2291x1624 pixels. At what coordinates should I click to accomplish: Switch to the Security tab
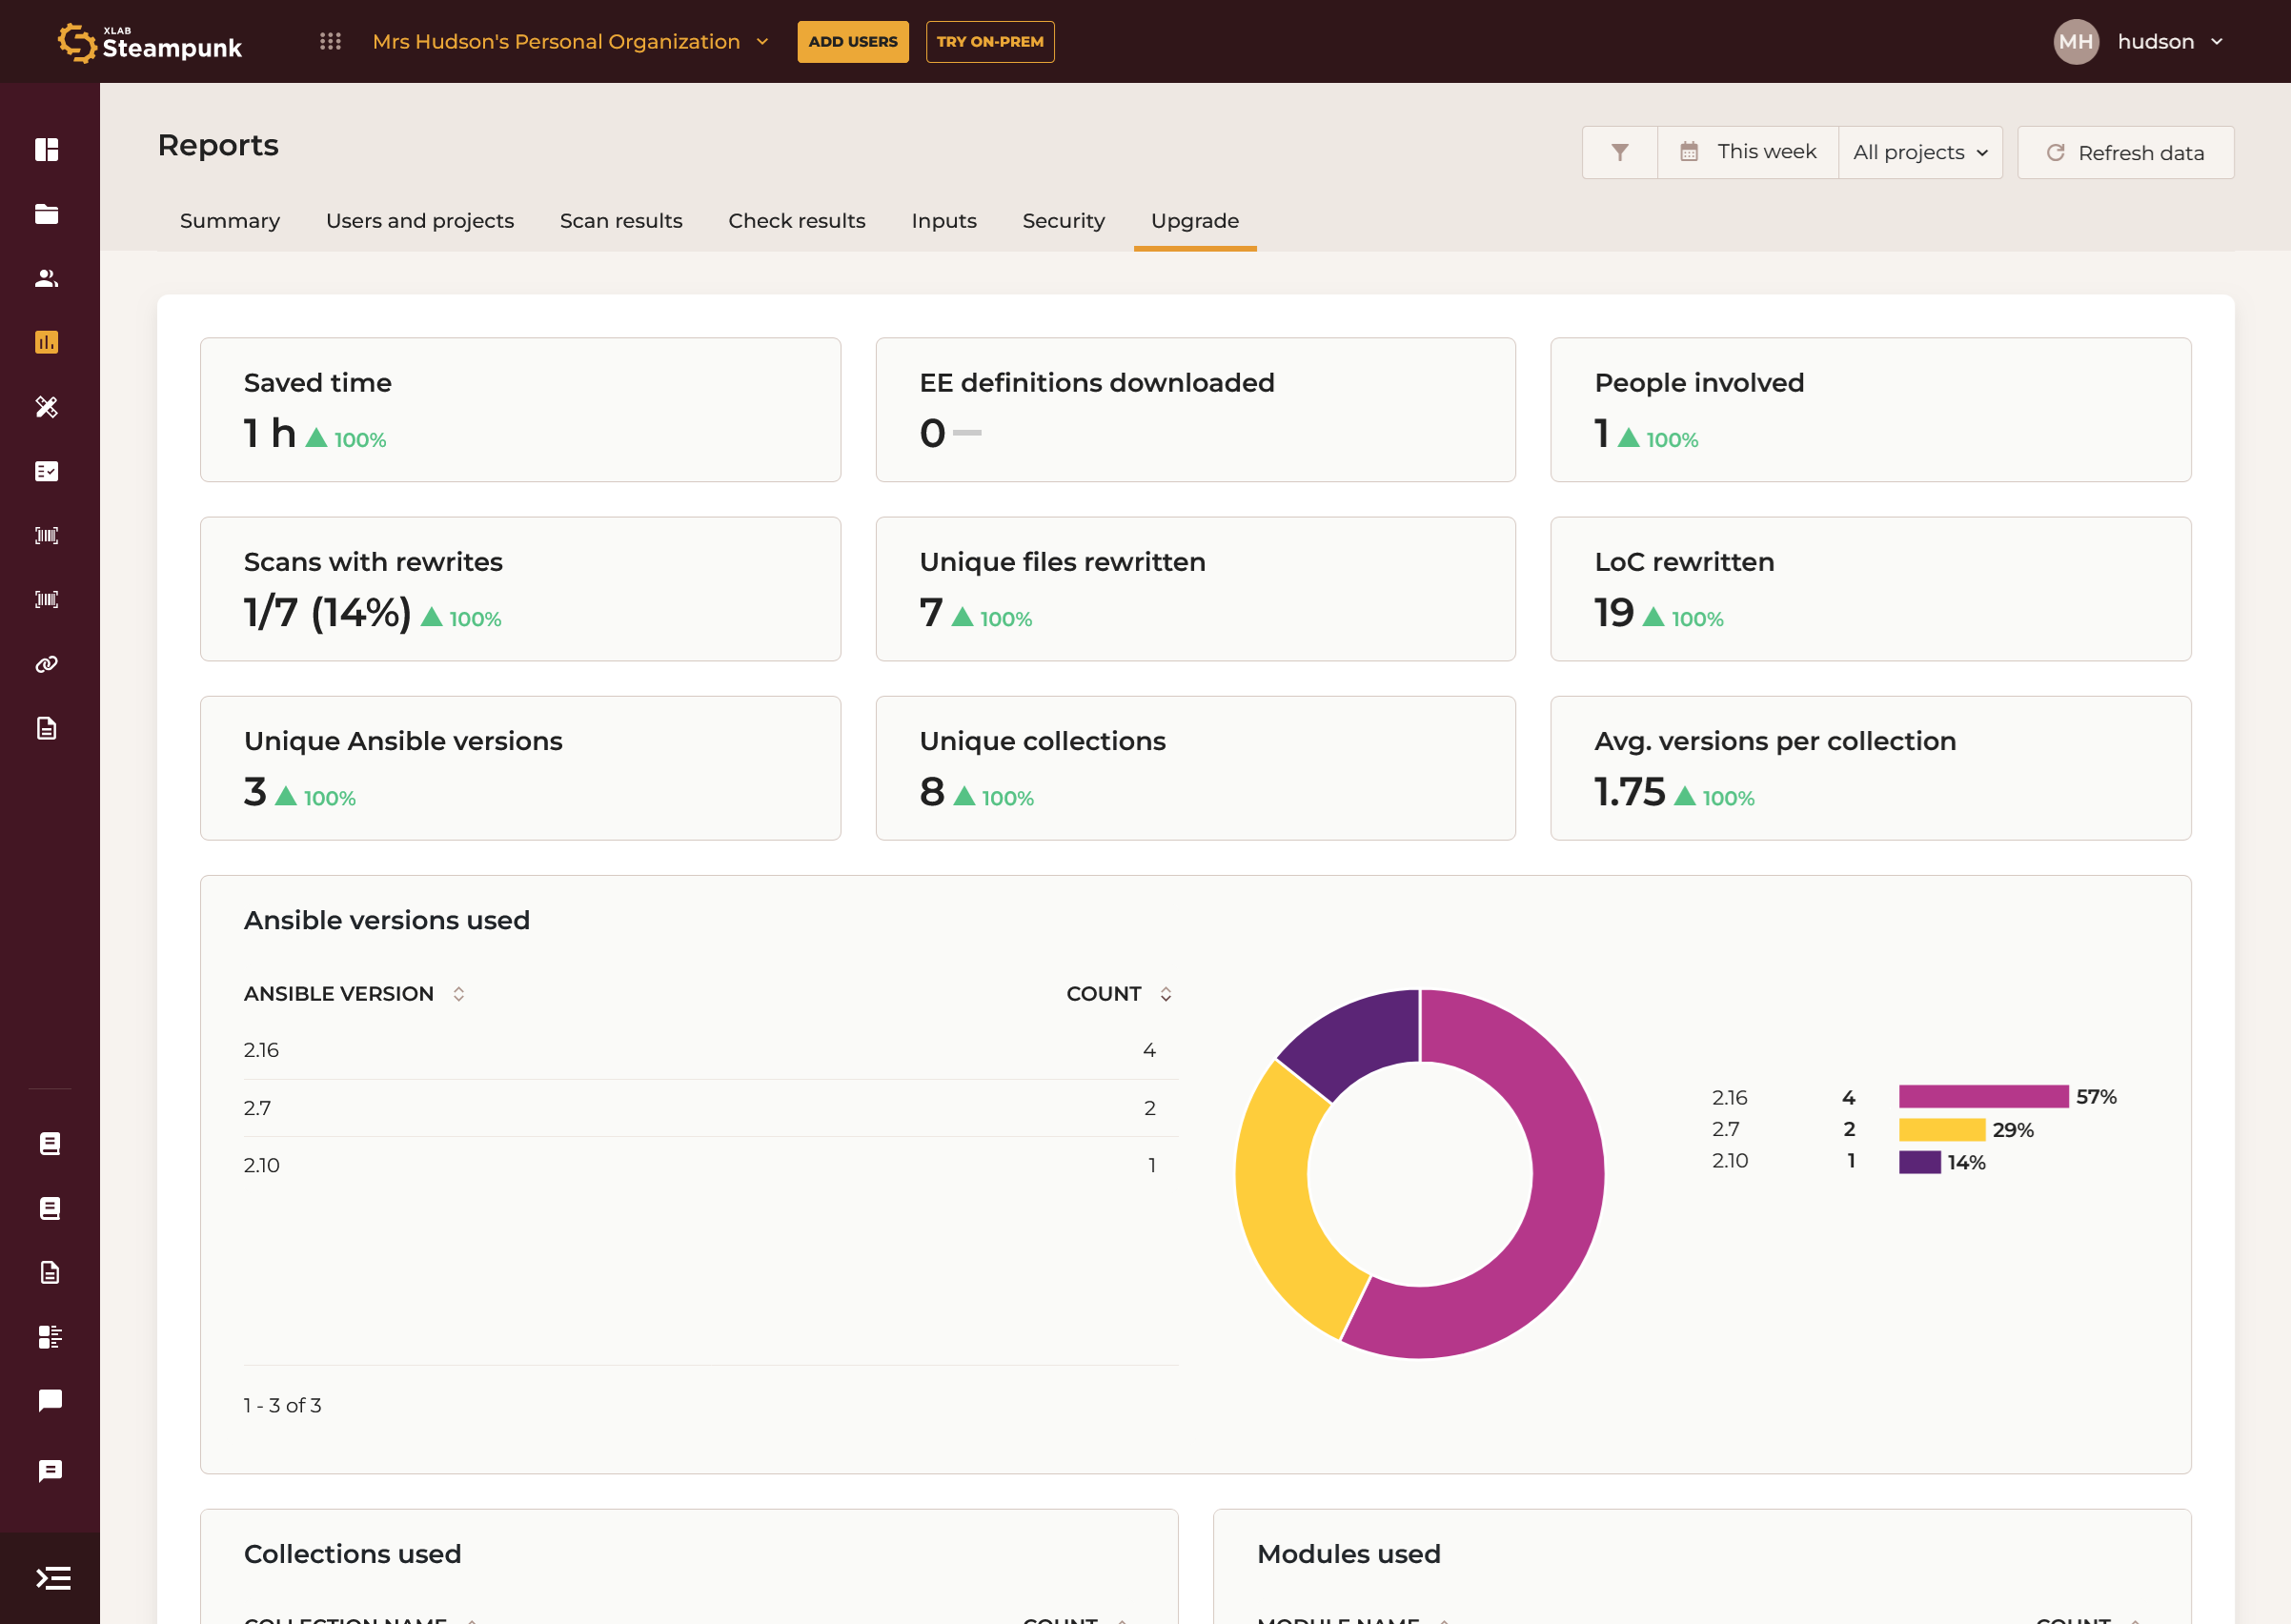tap(1063, 221)
